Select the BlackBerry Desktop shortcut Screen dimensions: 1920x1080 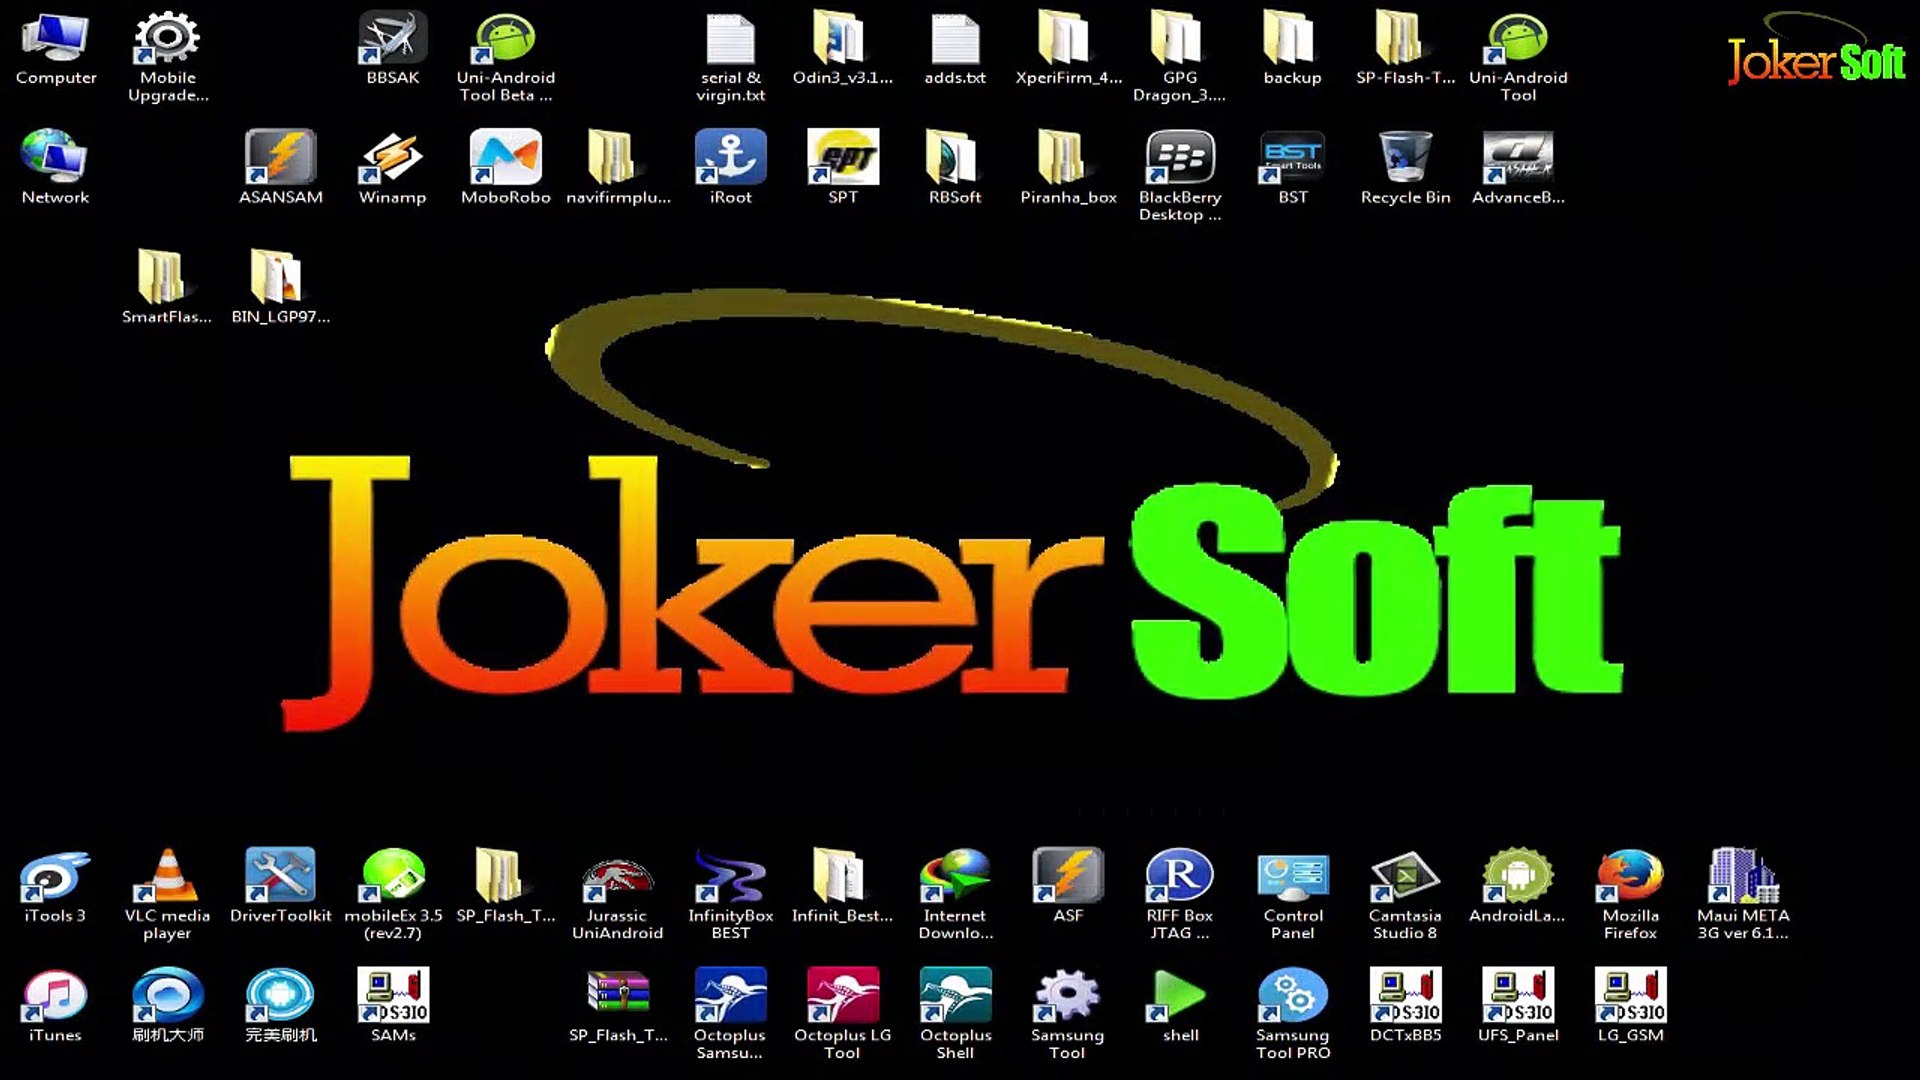point(1180,158)
